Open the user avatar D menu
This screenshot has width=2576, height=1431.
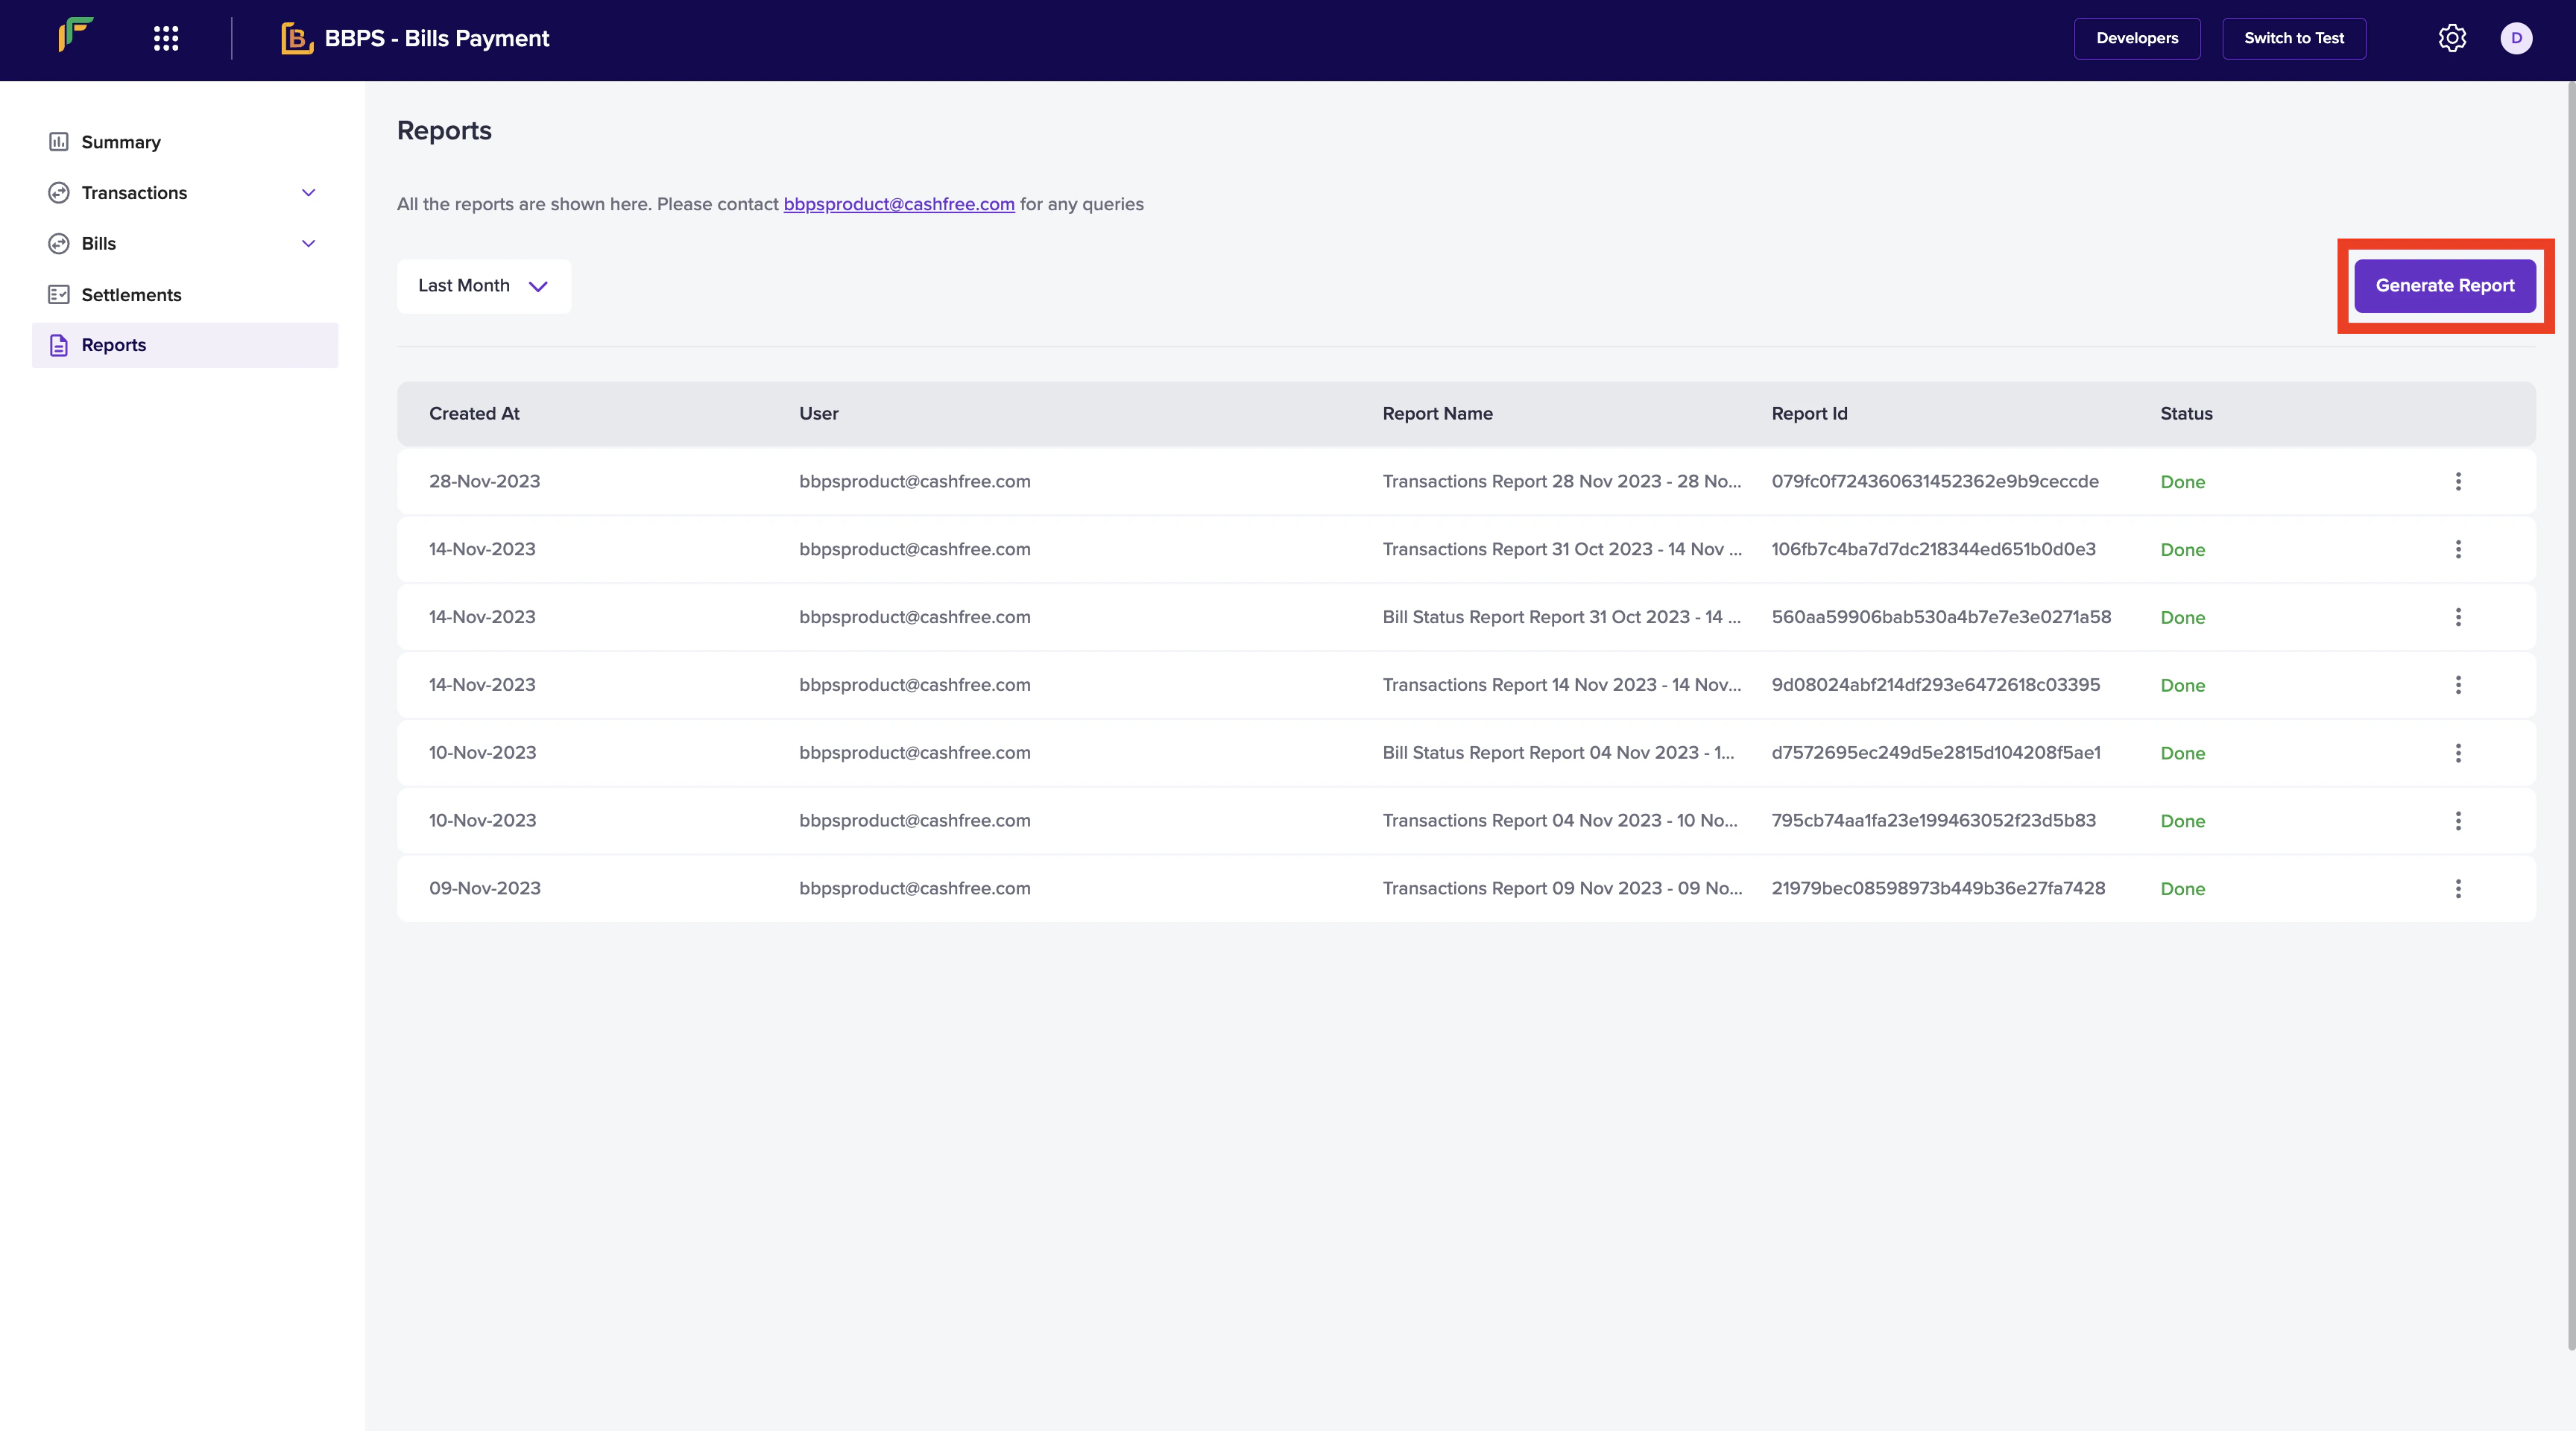[x=2516, y=38]
